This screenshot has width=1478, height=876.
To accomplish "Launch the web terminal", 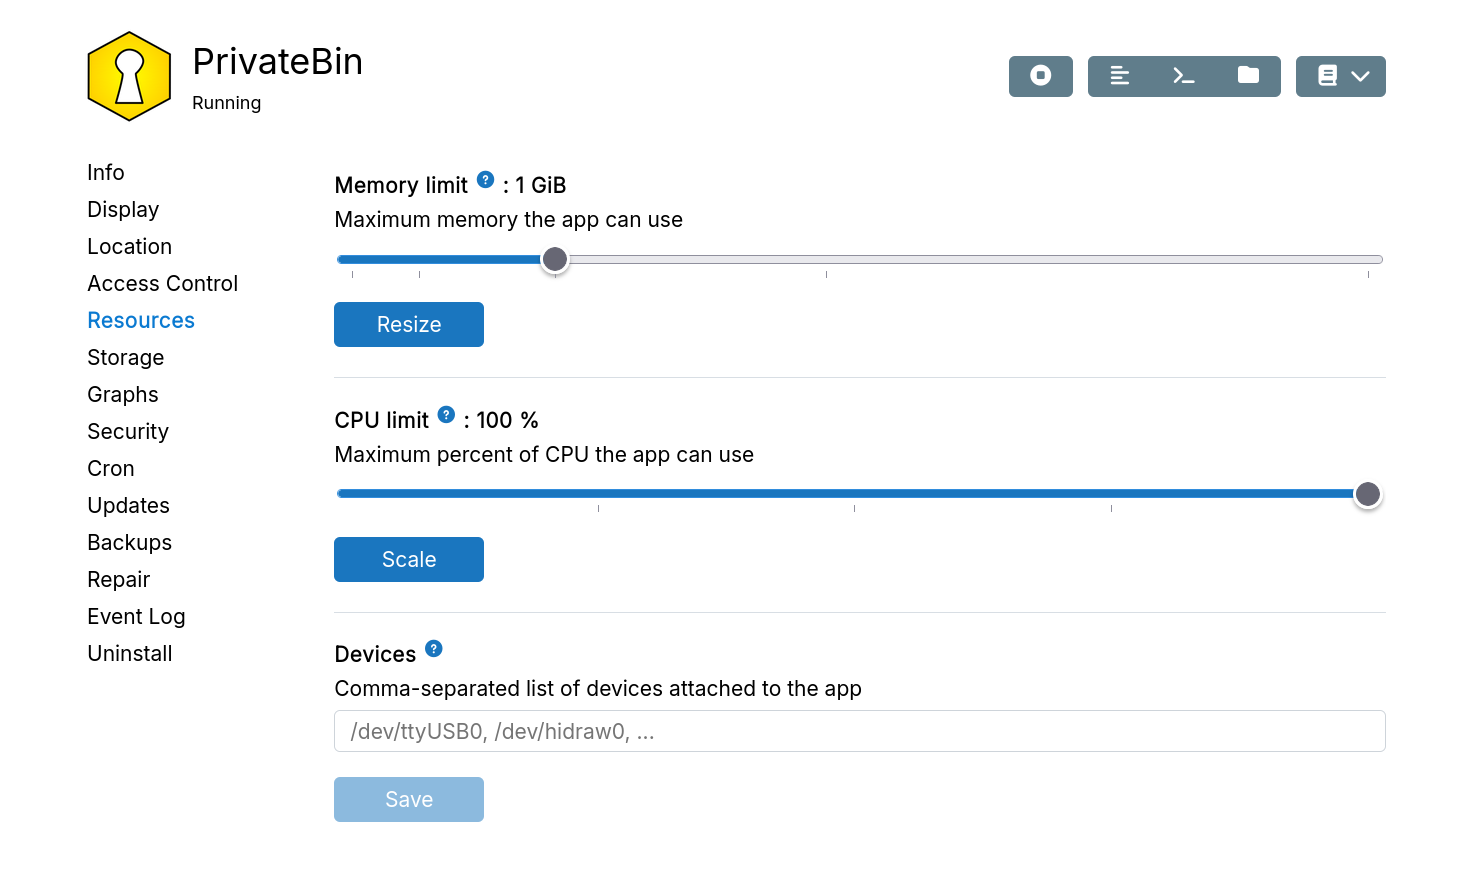I will [x=1184, y=76].
